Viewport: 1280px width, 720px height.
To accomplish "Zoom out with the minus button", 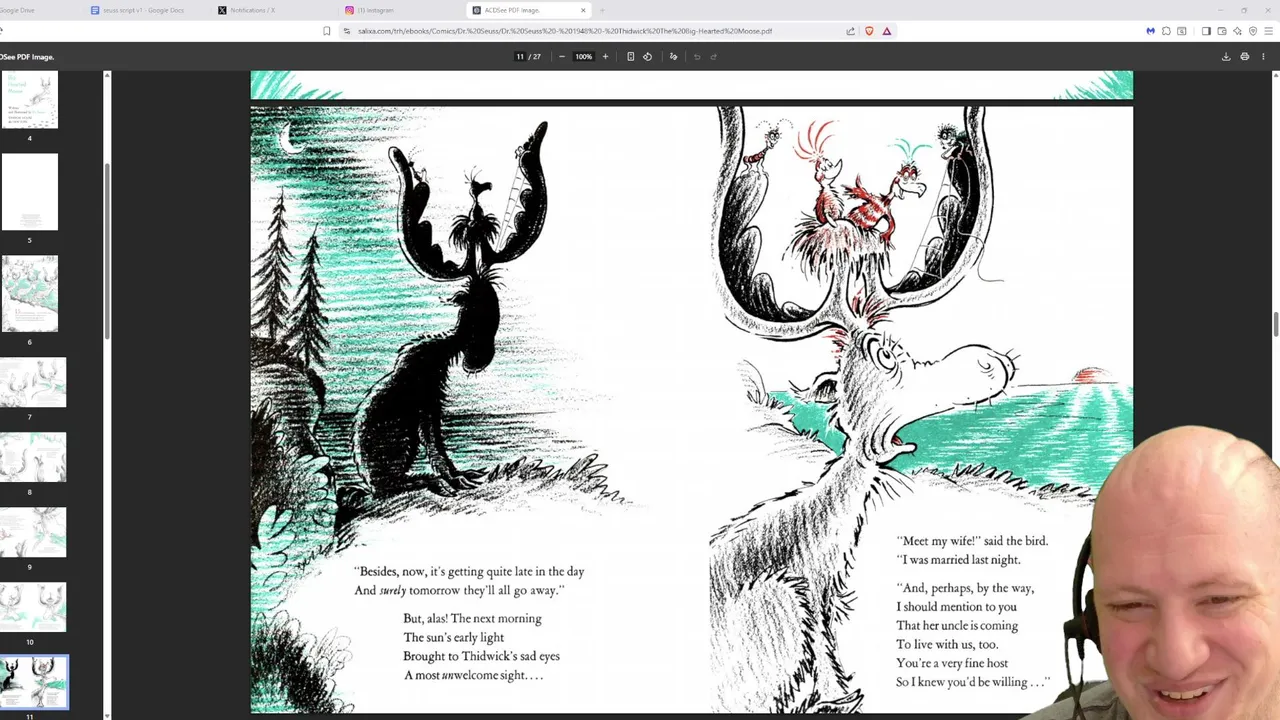I will [561, 56].
